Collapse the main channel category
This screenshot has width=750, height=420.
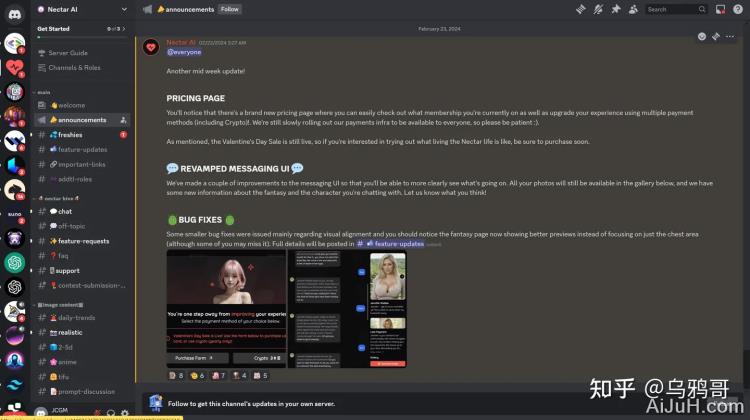[44, 93]
